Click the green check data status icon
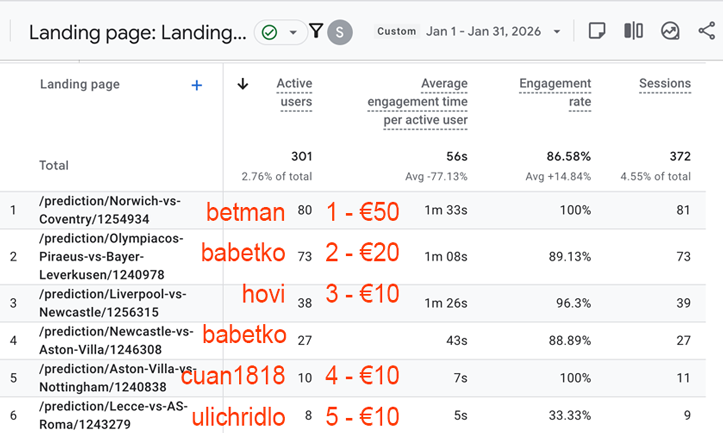Viewport: 723px width, 433px height. (268, 32)
